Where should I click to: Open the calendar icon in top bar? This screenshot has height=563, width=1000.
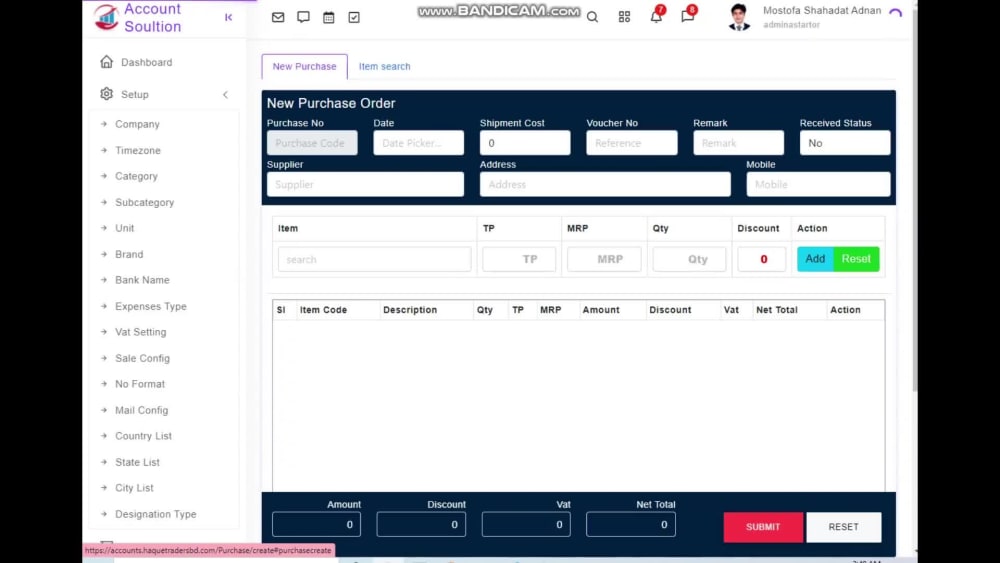328,17
